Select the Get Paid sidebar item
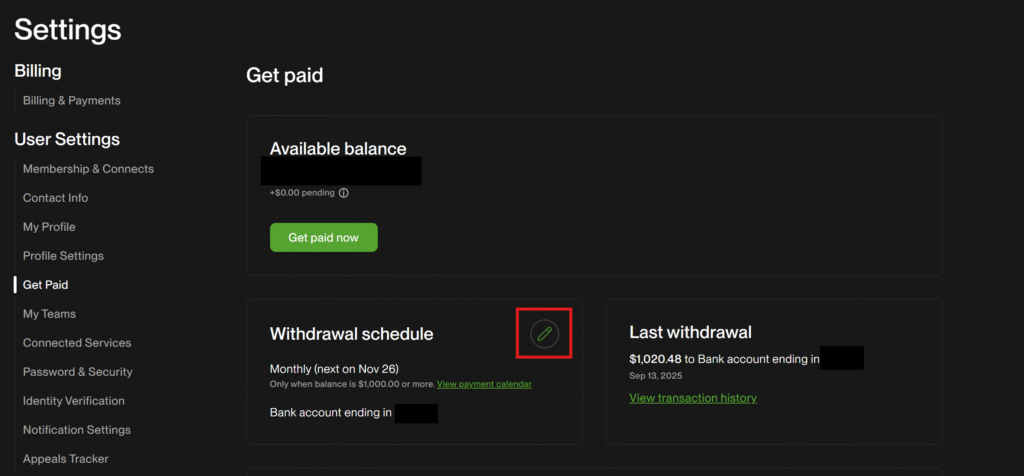 45,285
